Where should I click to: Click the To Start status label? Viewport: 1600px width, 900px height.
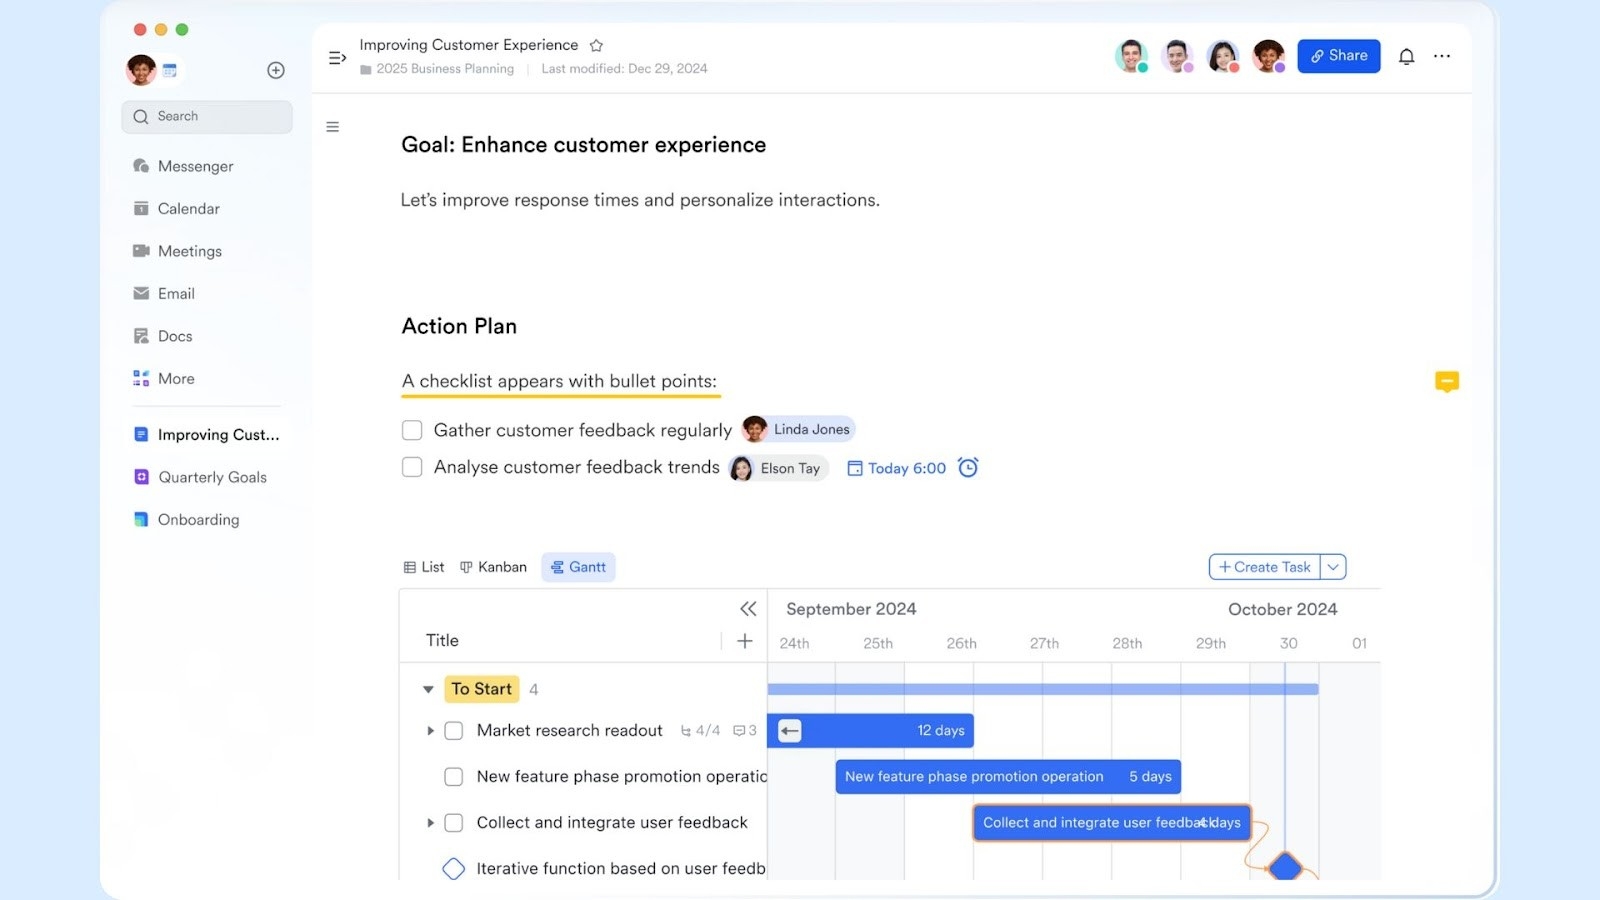click(482, 689)
